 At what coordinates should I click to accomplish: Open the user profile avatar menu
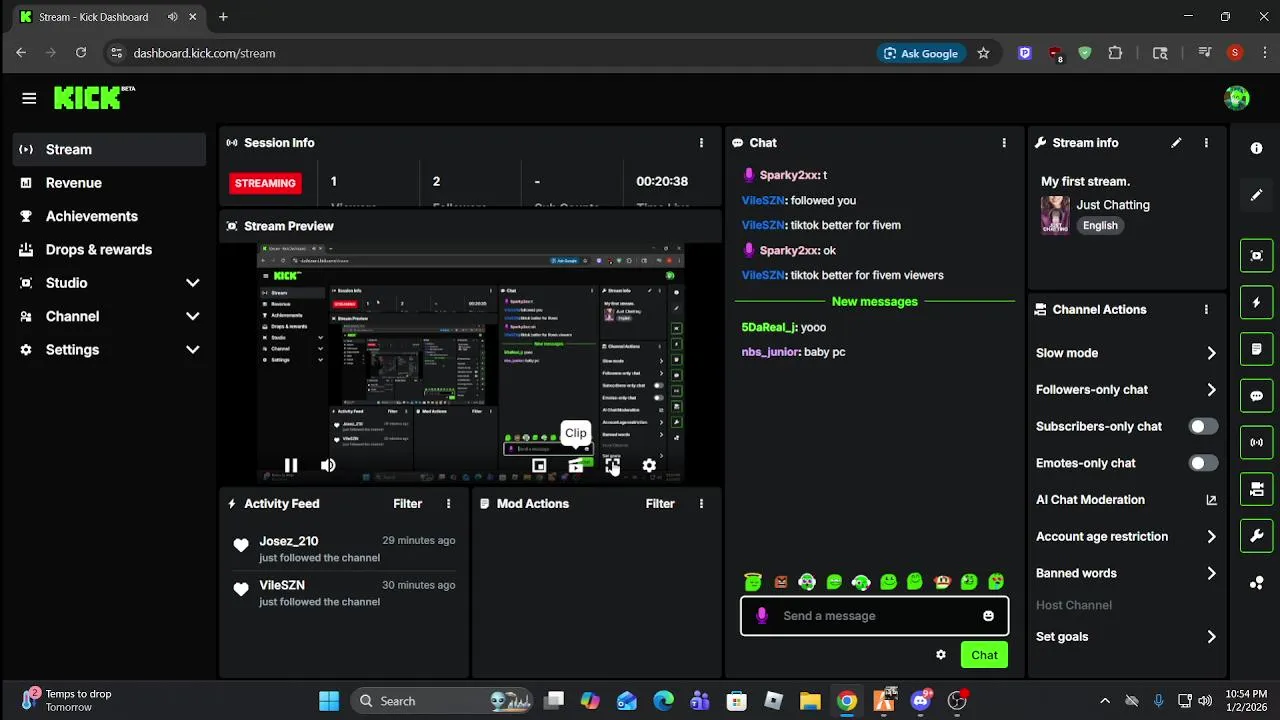pos(1237,98)
